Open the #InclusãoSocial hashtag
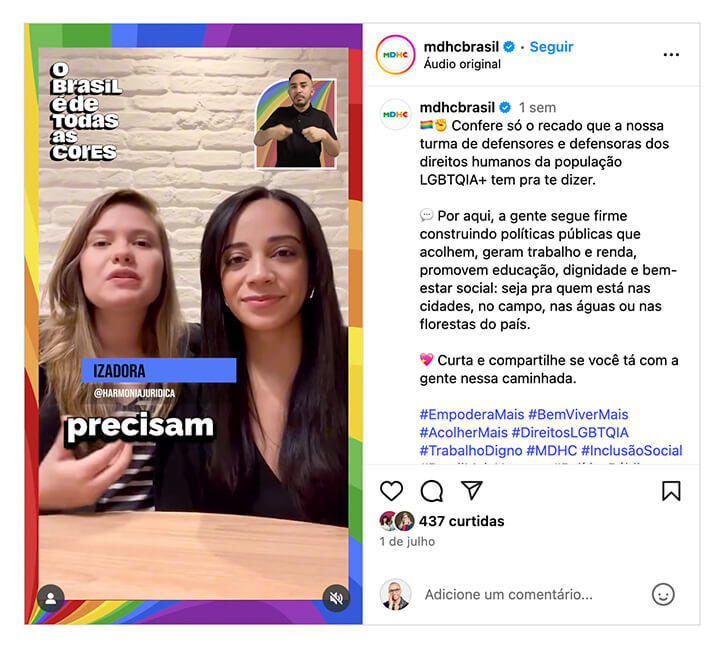The height and width of the screenshot is (649, 721). pos(631,450)
